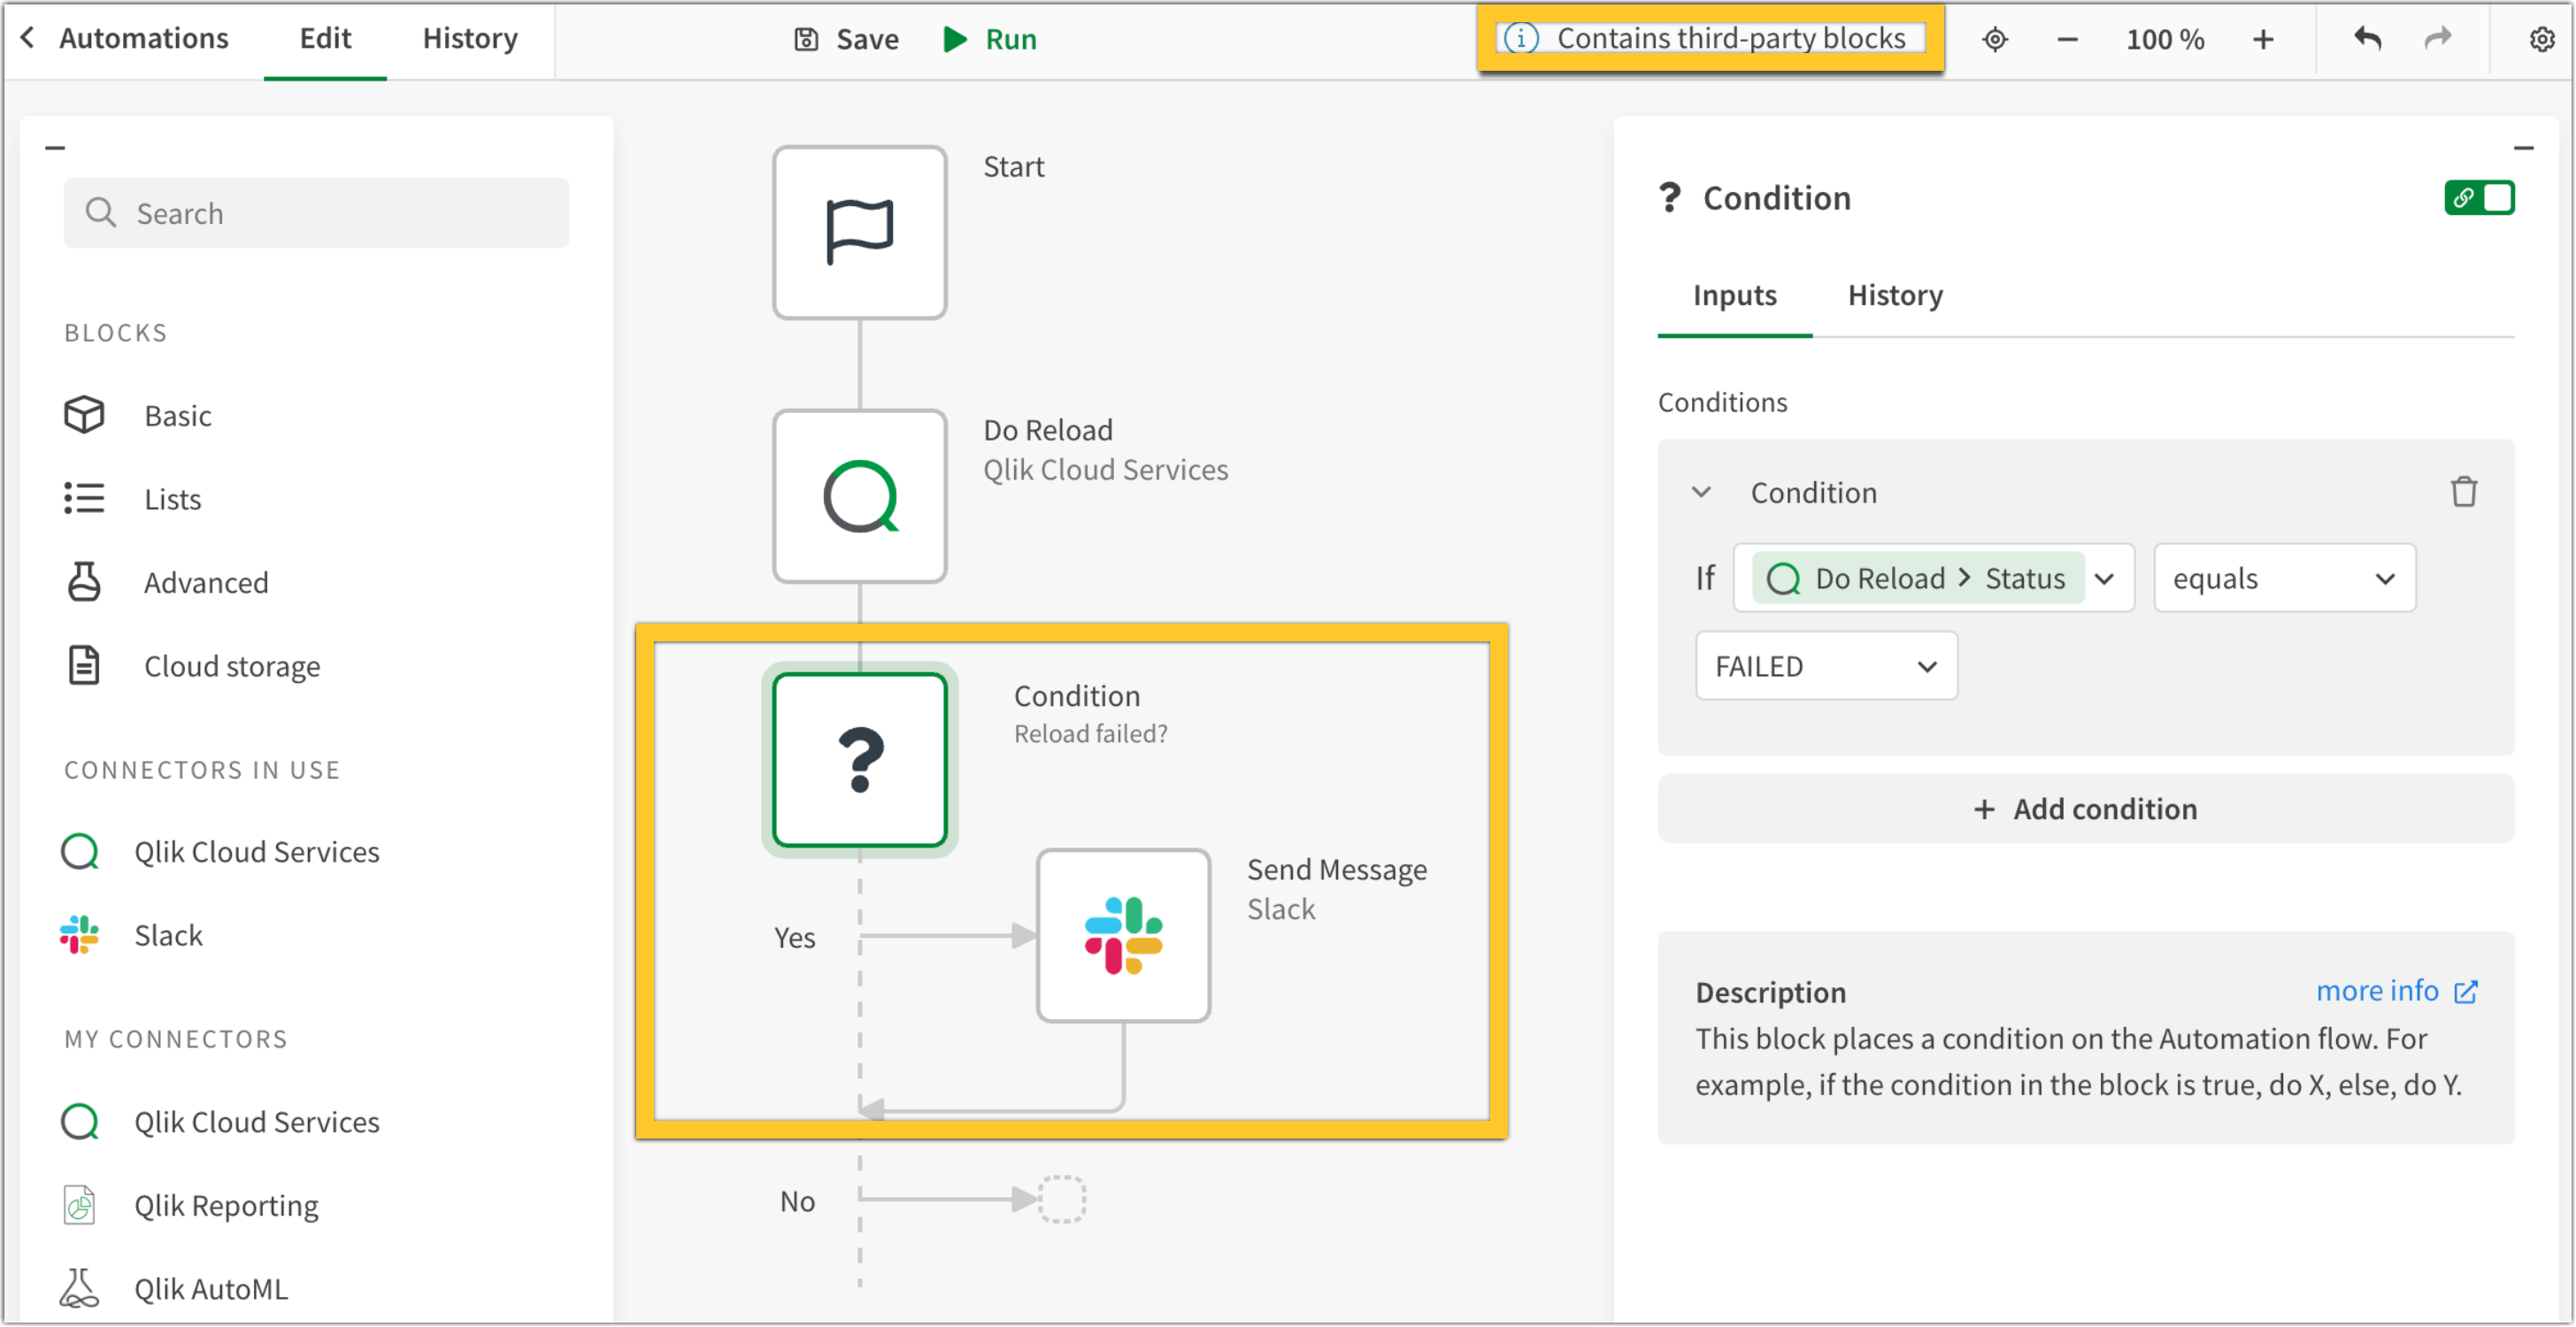Image resolution: width=2576 pixels, height=1327 pixels.
Task: Switch to the History tab at the top
Action: (469, 38)
